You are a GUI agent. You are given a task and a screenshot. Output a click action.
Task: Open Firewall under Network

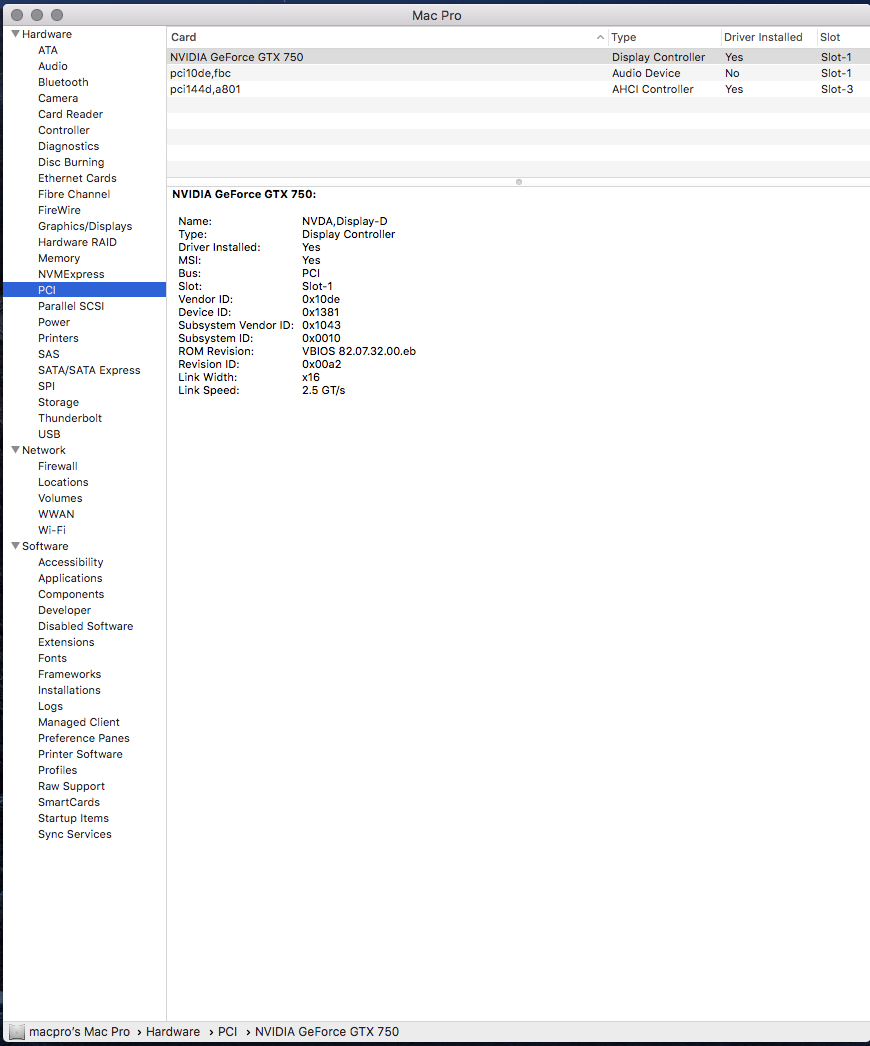tap(58, 466)
